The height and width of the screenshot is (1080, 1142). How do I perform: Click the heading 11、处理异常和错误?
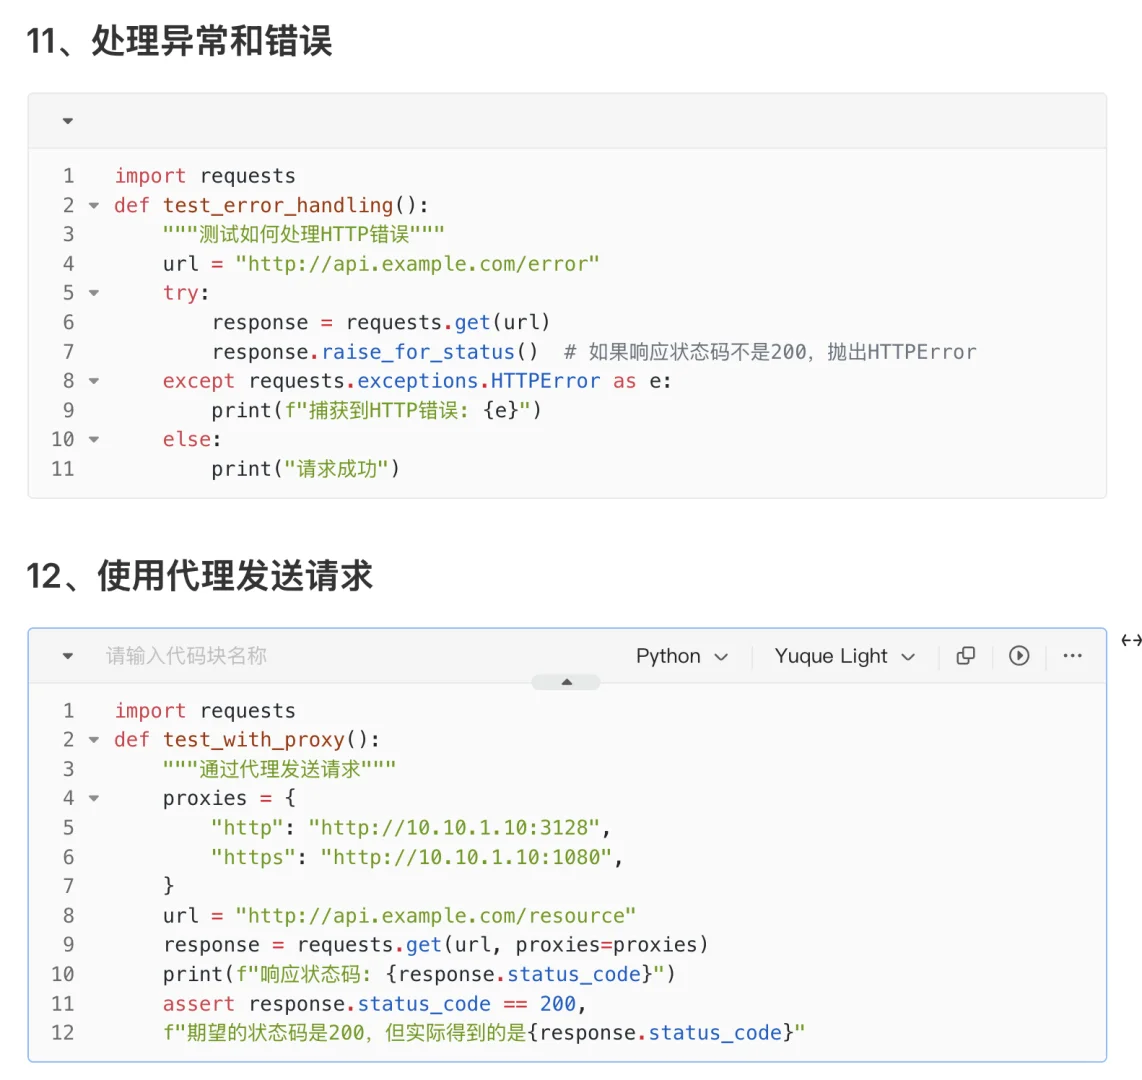(179, 41)
